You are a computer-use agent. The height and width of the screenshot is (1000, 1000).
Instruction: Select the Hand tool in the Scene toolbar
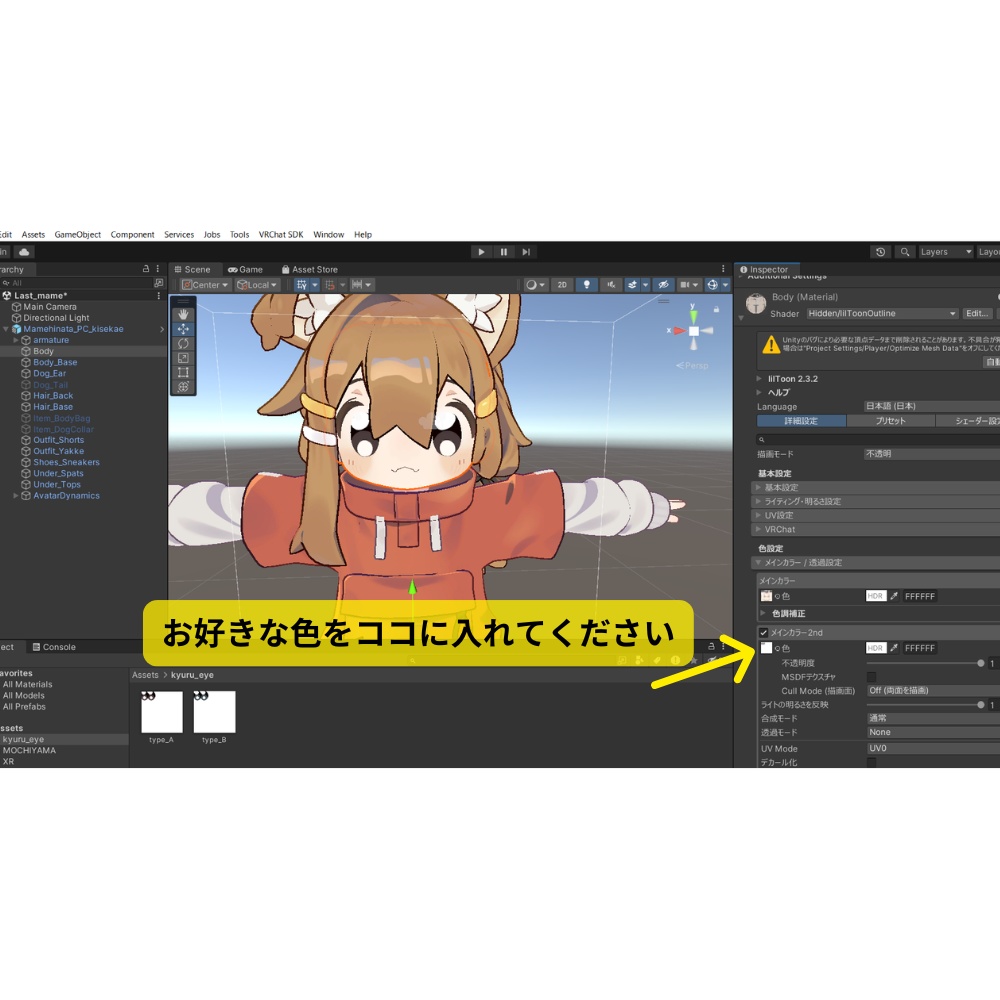183,314
